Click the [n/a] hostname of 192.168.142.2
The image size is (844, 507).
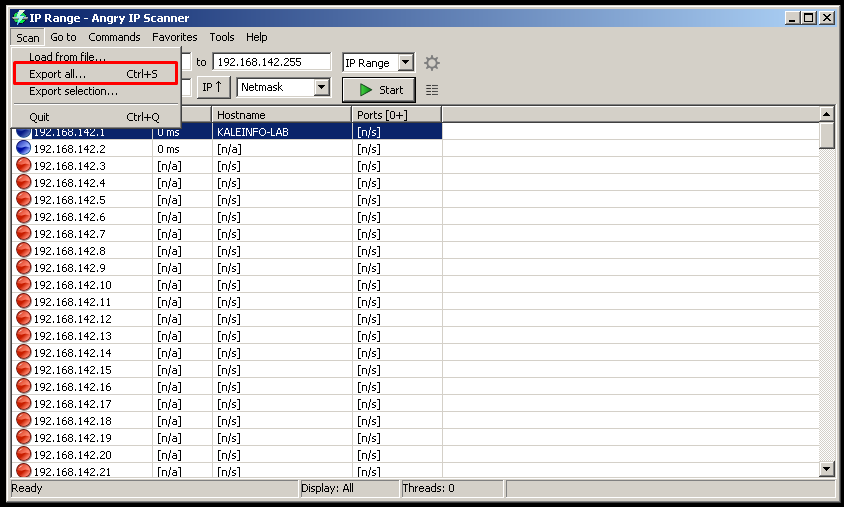[x=282, y=149]
